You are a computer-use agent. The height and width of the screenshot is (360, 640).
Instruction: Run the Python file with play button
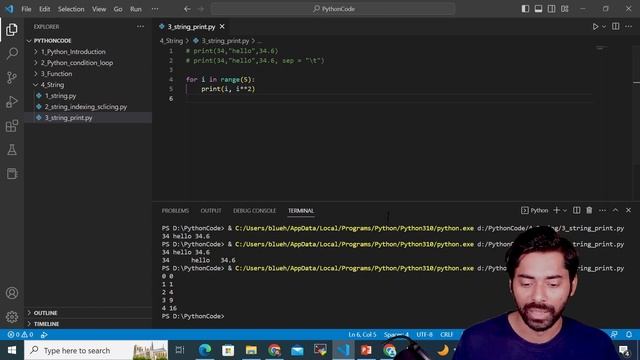pos(595,27)
